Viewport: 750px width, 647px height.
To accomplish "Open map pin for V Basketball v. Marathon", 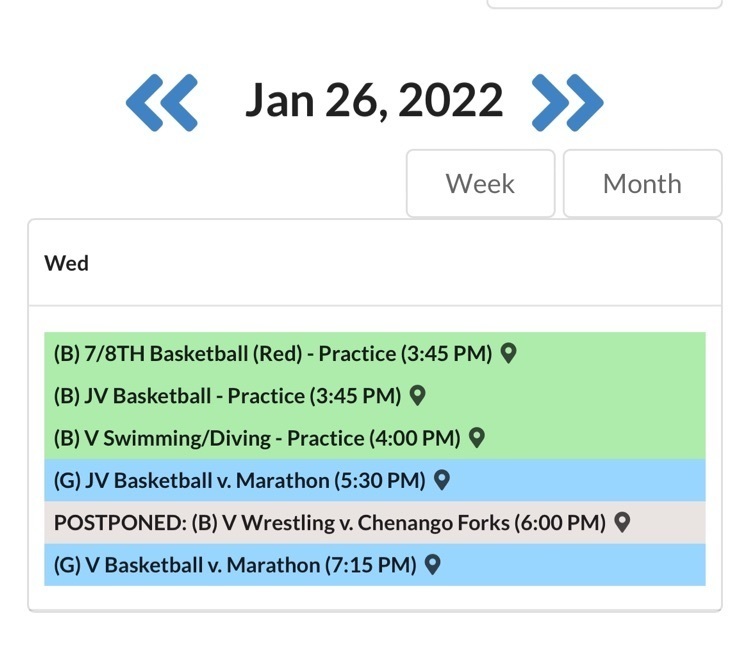I will pos(432,564).
